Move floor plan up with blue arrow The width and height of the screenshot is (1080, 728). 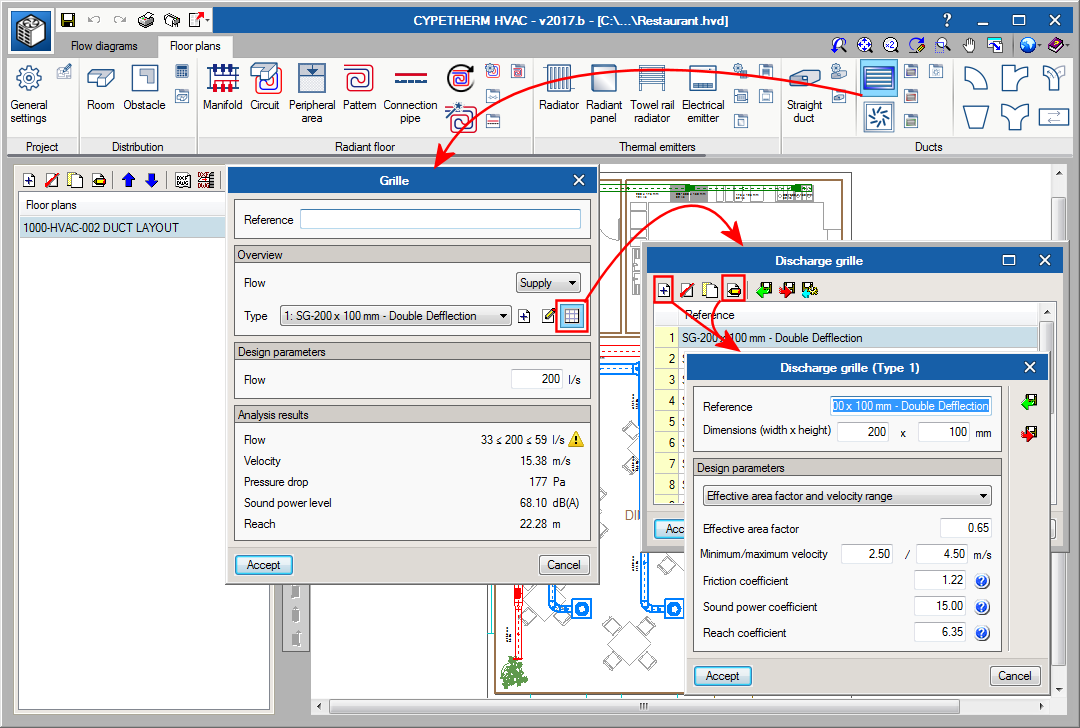click(x=128, y=181)
